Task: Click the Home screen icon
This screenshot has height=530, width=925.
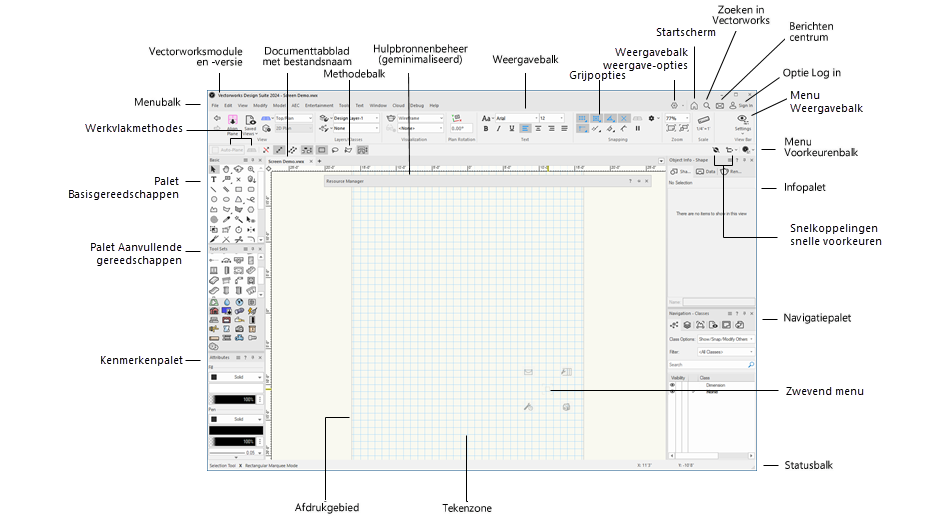Action: pyautogui.click(x=693, y=105)
